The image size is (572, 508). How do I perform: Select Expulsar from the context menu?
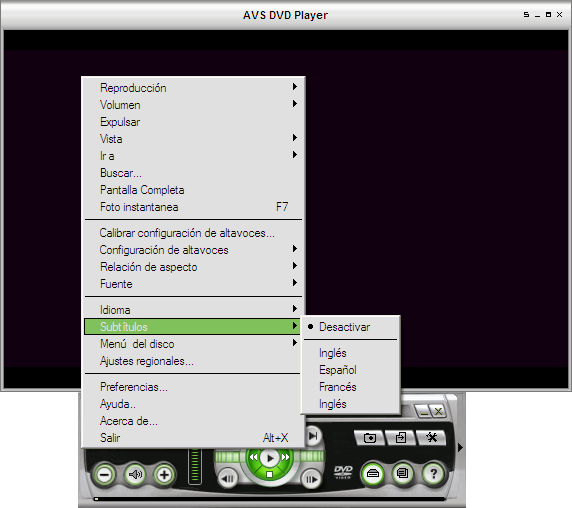click(x=193, y=122)
